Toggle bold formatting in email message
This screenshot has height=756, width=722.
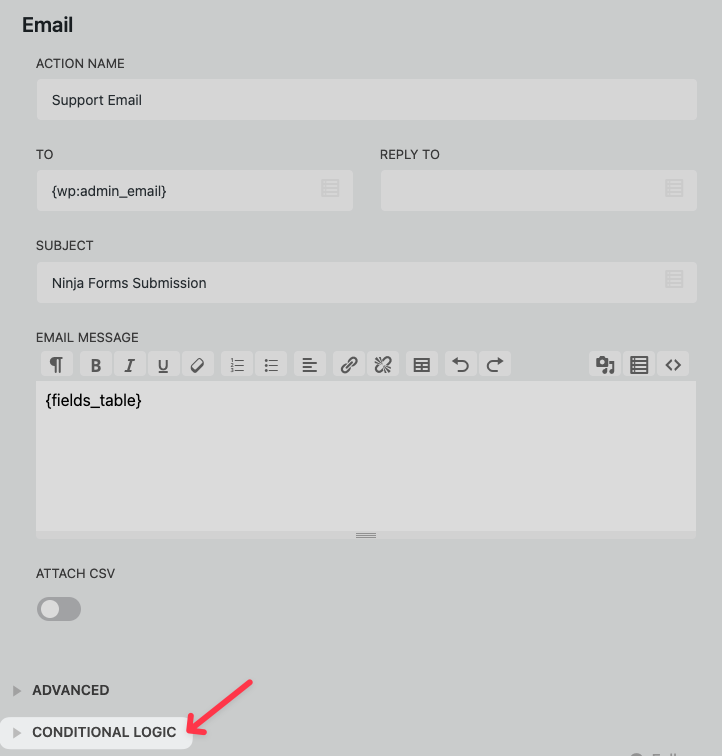coord(96,365)
